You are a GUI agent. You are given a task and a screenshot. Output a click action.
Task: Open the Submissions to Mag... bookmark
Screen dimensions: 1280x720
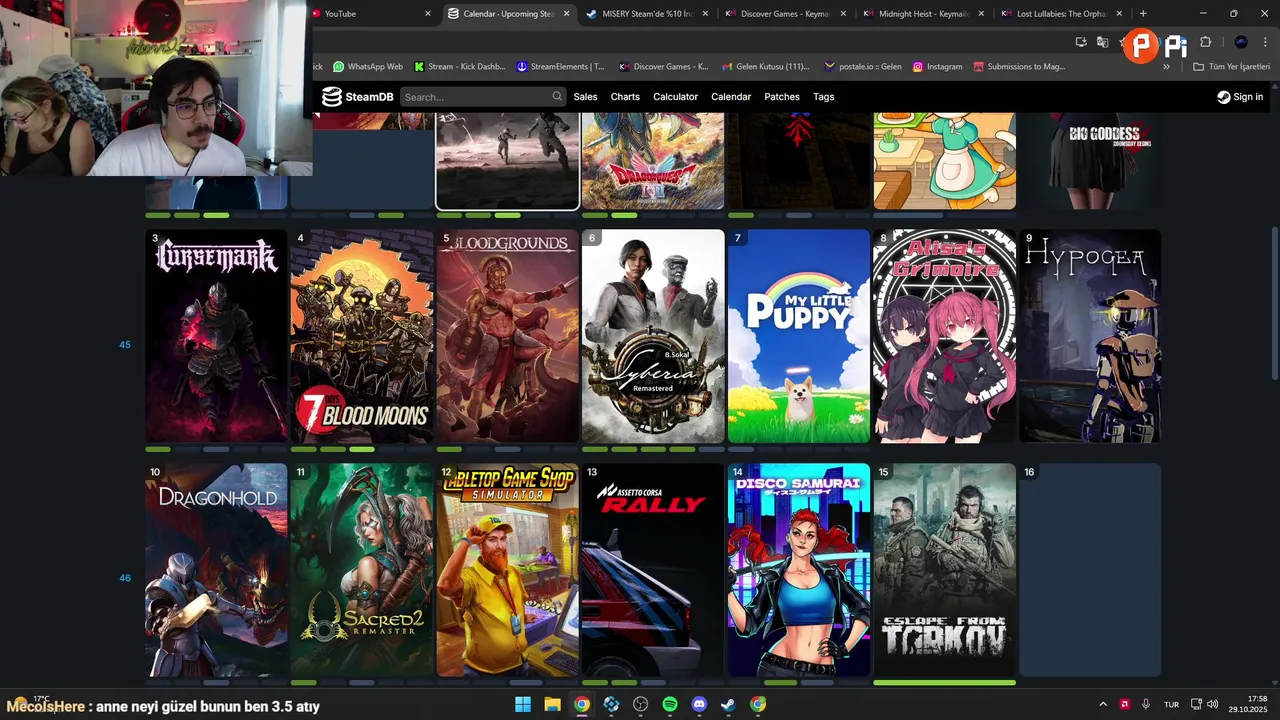tap(1019, 67)
